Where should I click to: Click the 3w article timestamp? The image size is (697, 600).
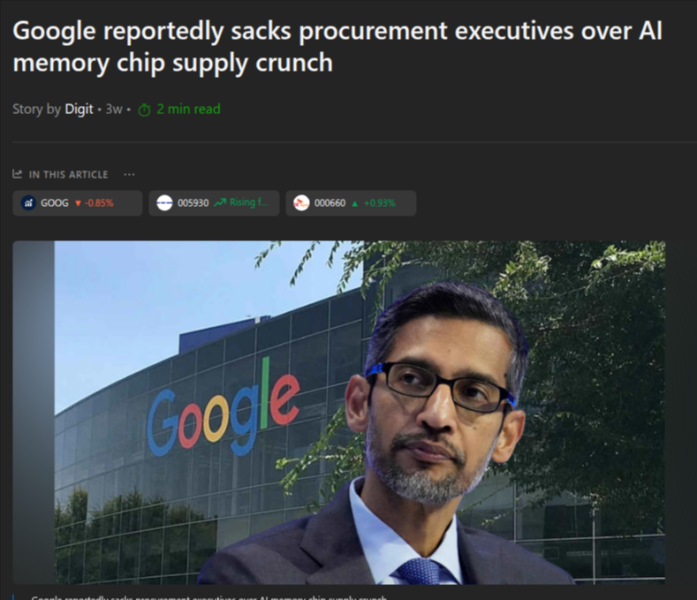click(x=114, y=109)
